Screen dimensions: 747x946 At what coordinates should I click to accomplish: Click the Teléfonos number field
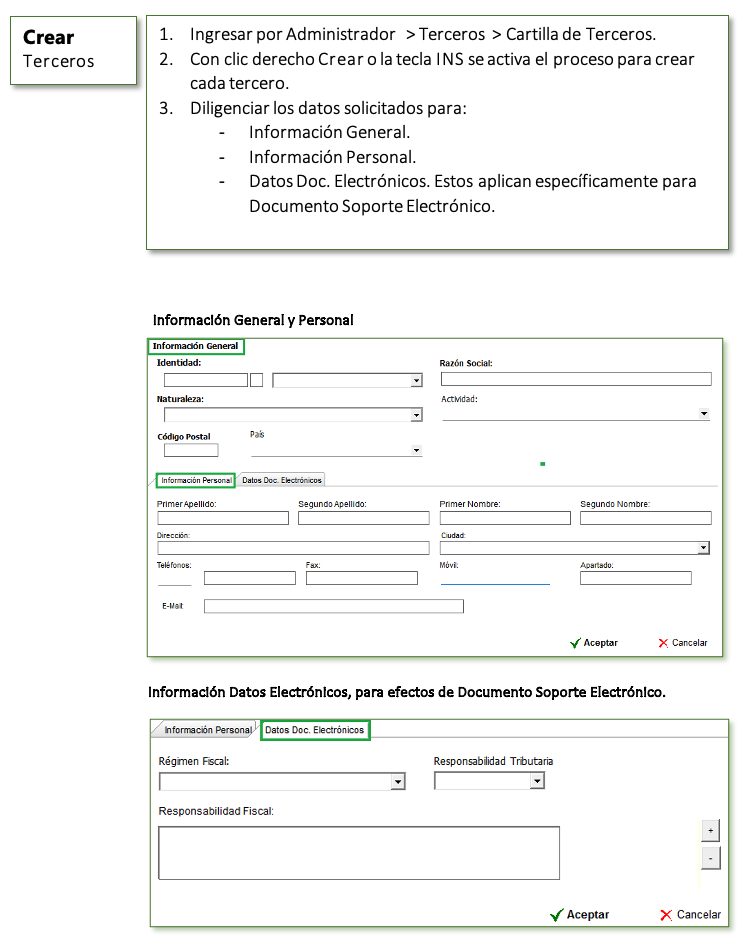250,578
